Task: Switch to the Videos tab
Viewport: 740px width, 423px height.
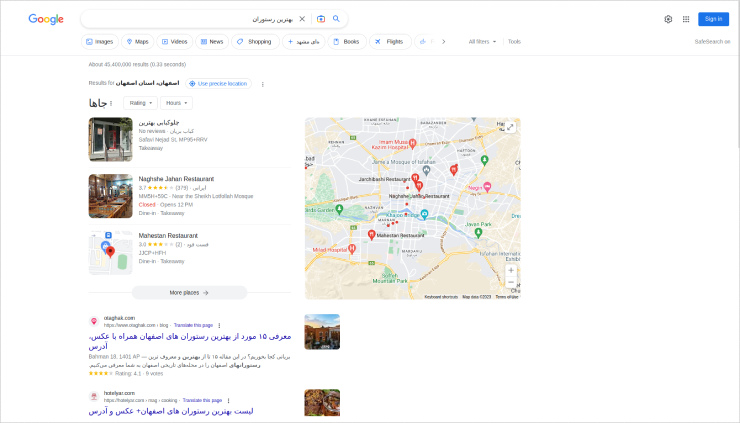Action: tap(175, 42)
